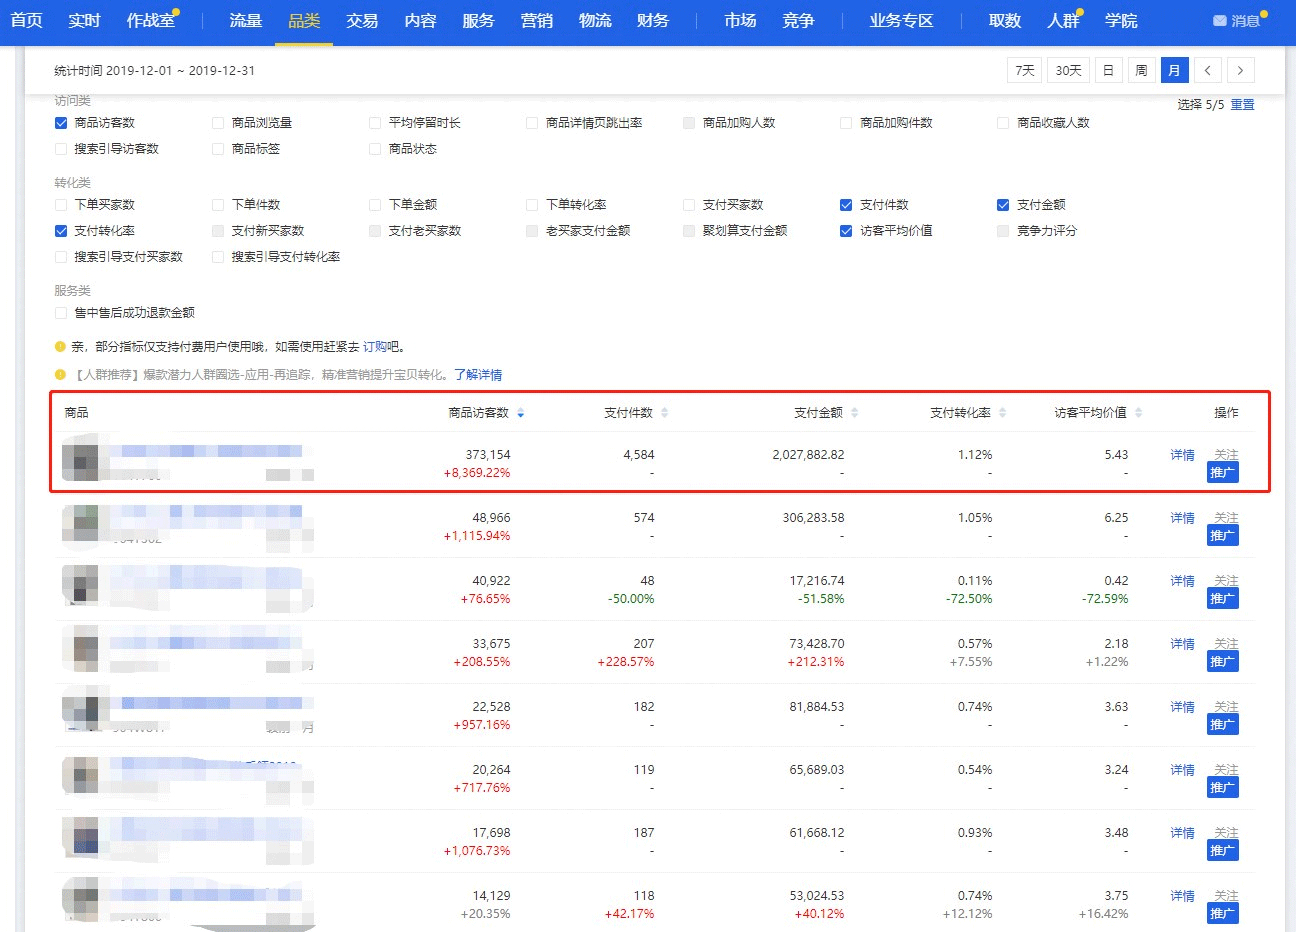Screen dimensions: 1296x932
Task: Open the 流量 navigation tab
Action: pos(245,21)
